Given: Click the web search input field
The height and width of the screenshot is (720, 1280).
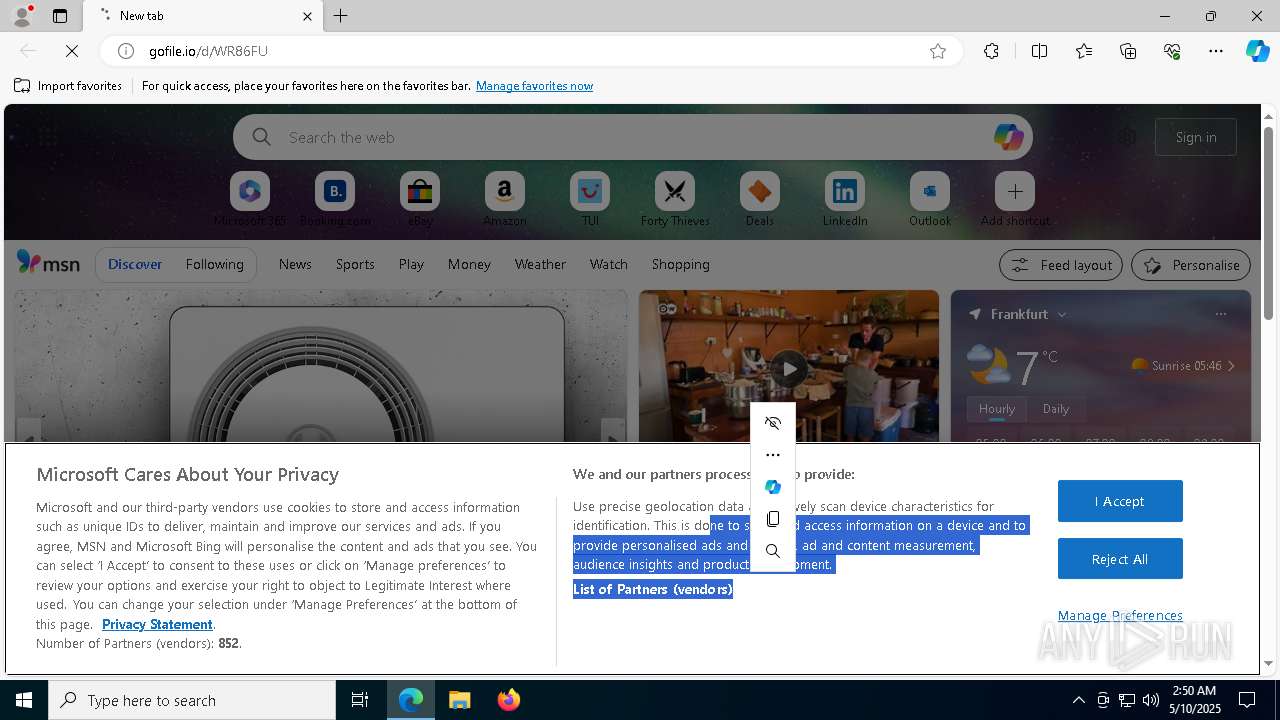Looking at the screenshot, I should click(633, 137).
